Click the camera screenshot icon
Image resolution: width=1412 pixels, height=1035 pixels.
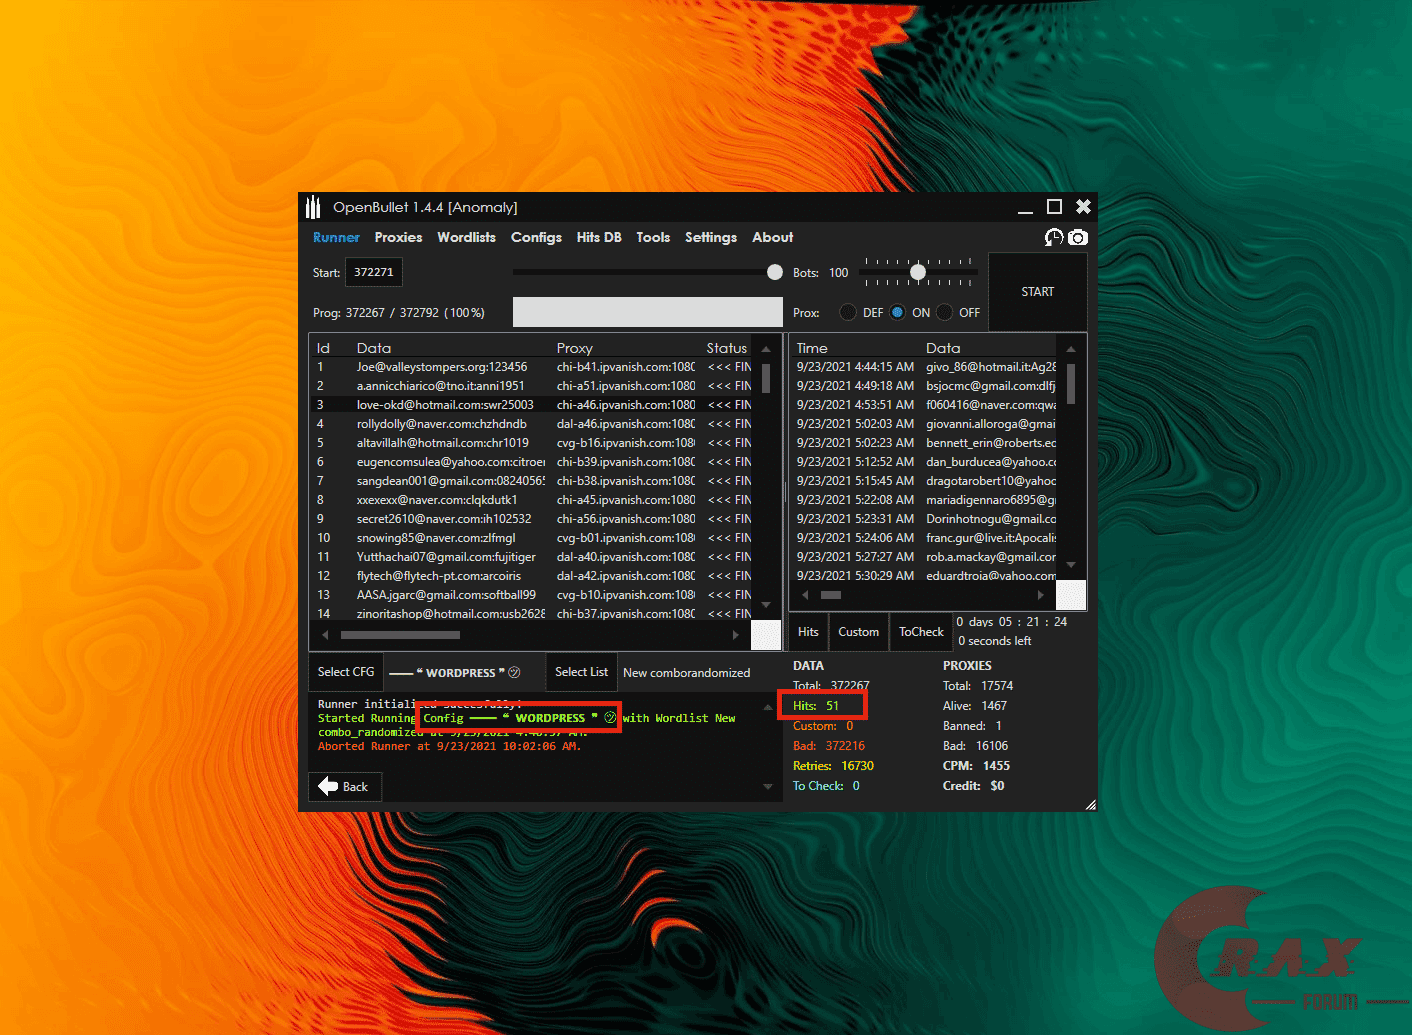[1077, 237]
